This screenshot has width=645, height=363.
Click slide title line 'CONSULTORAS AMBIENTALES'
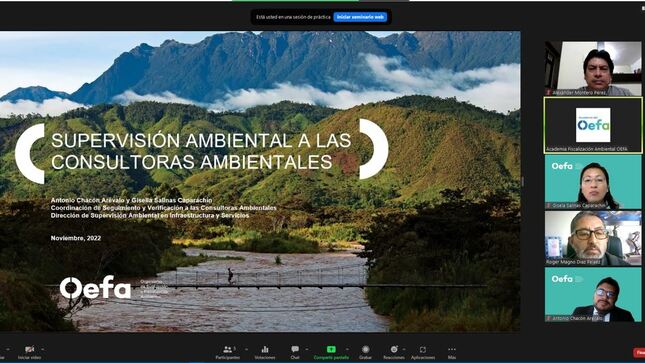(192, 162)
